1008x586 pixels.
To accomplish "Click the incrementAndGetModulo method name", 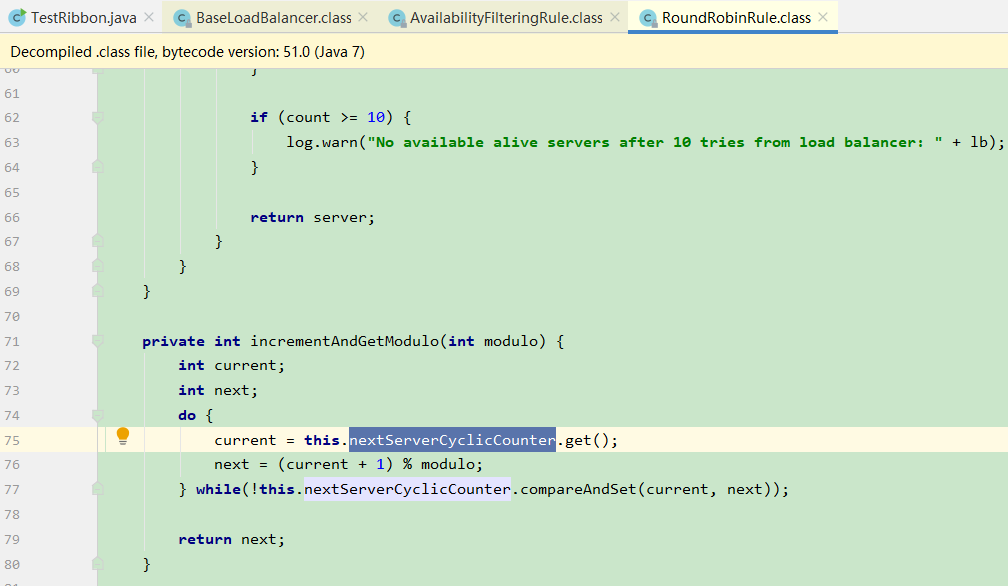I will 345,341.
